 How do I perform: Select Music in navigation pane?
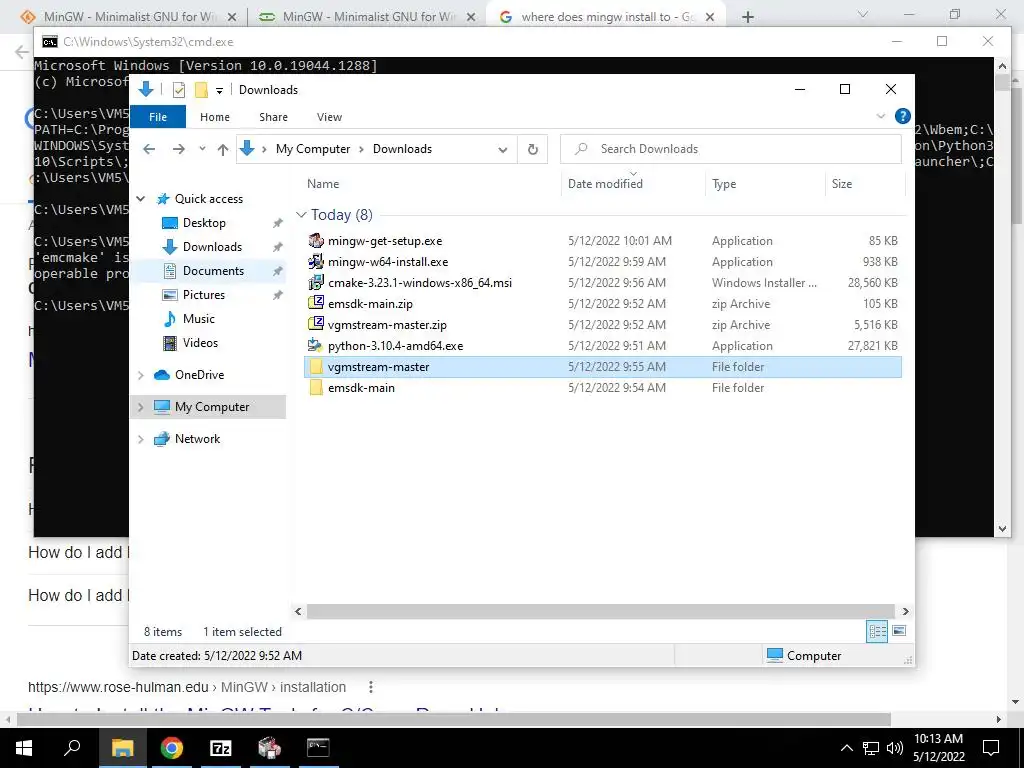pos(199,319)
